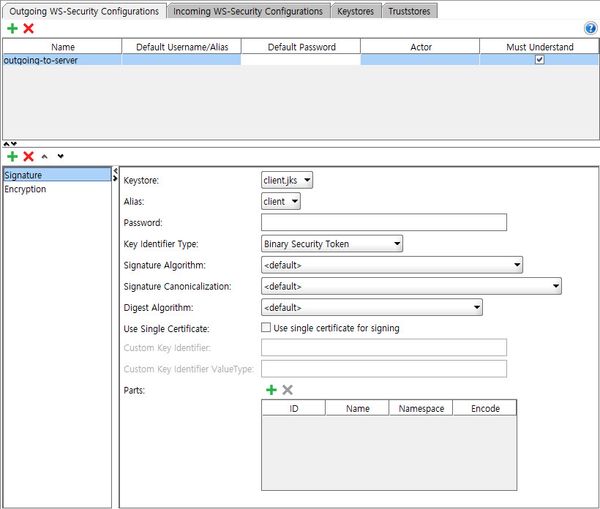Add a new WSS entry above Signature list
Screen dimensions: 600x509
pyautogui.click(x=12, y=156)
